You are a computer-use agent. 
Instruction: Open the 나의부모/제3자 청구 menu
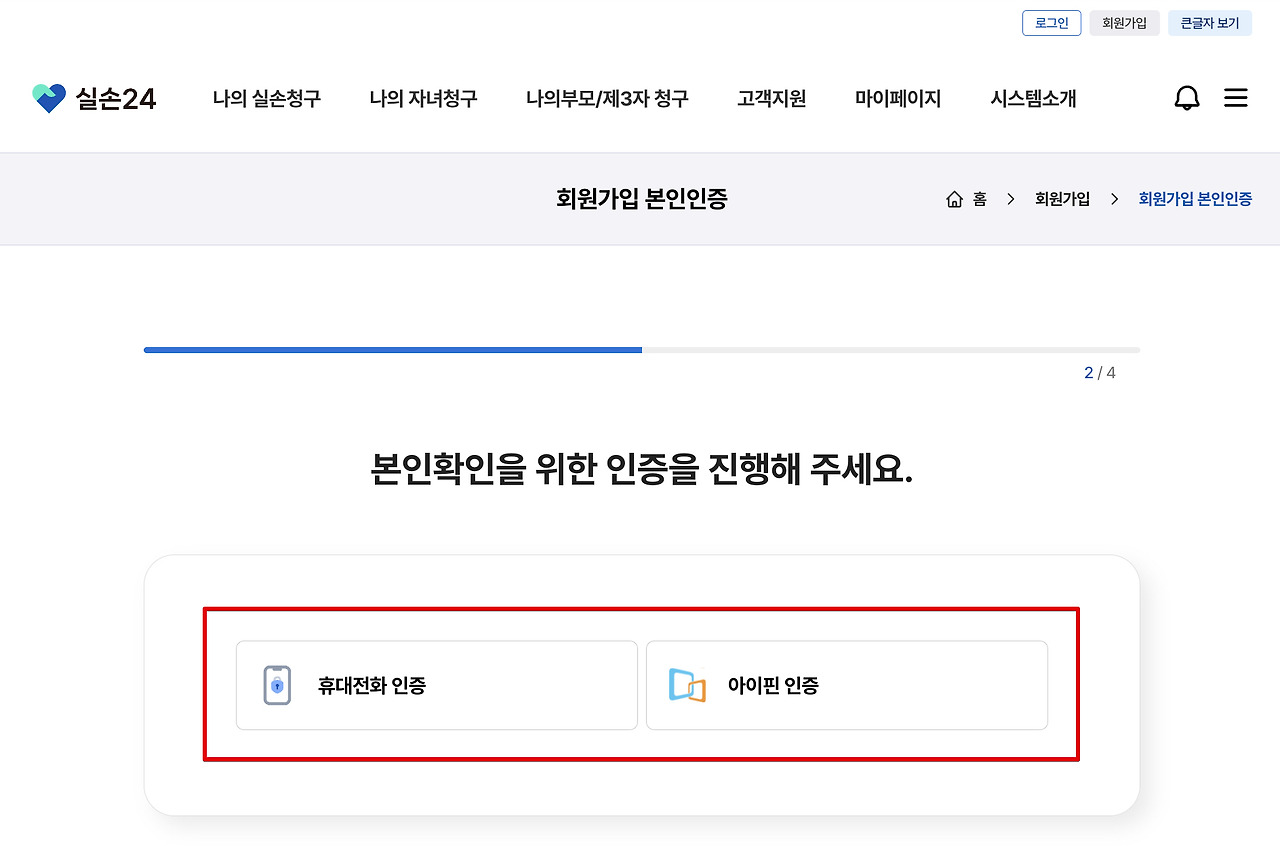[x=606, y=98]
